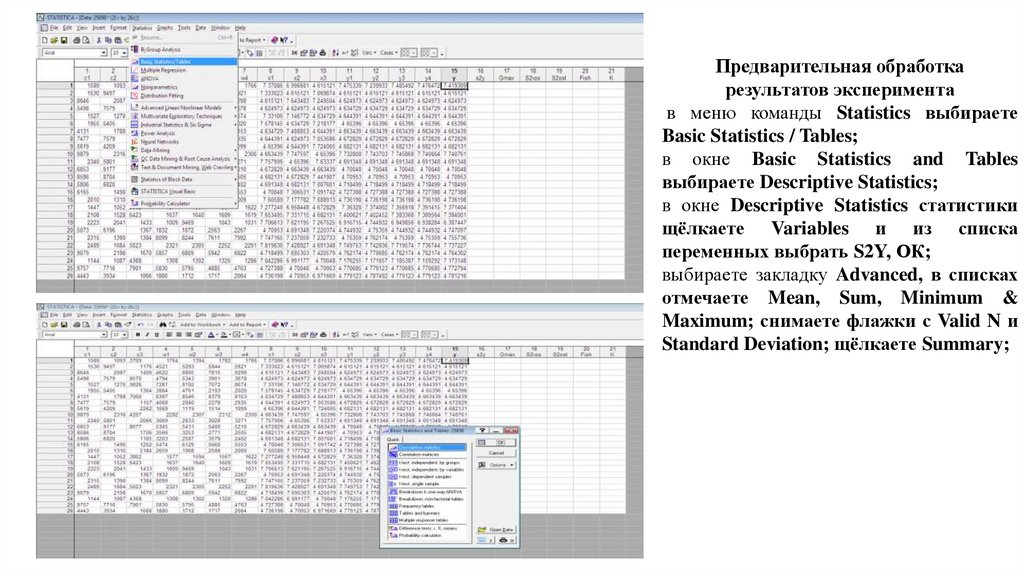Image resolution: width=1024 pixels, height=574 pixels.
Task: Expand QC Data Mining & Root Cause Analysis
Action: pyautogui.click(x=184, y=159)
